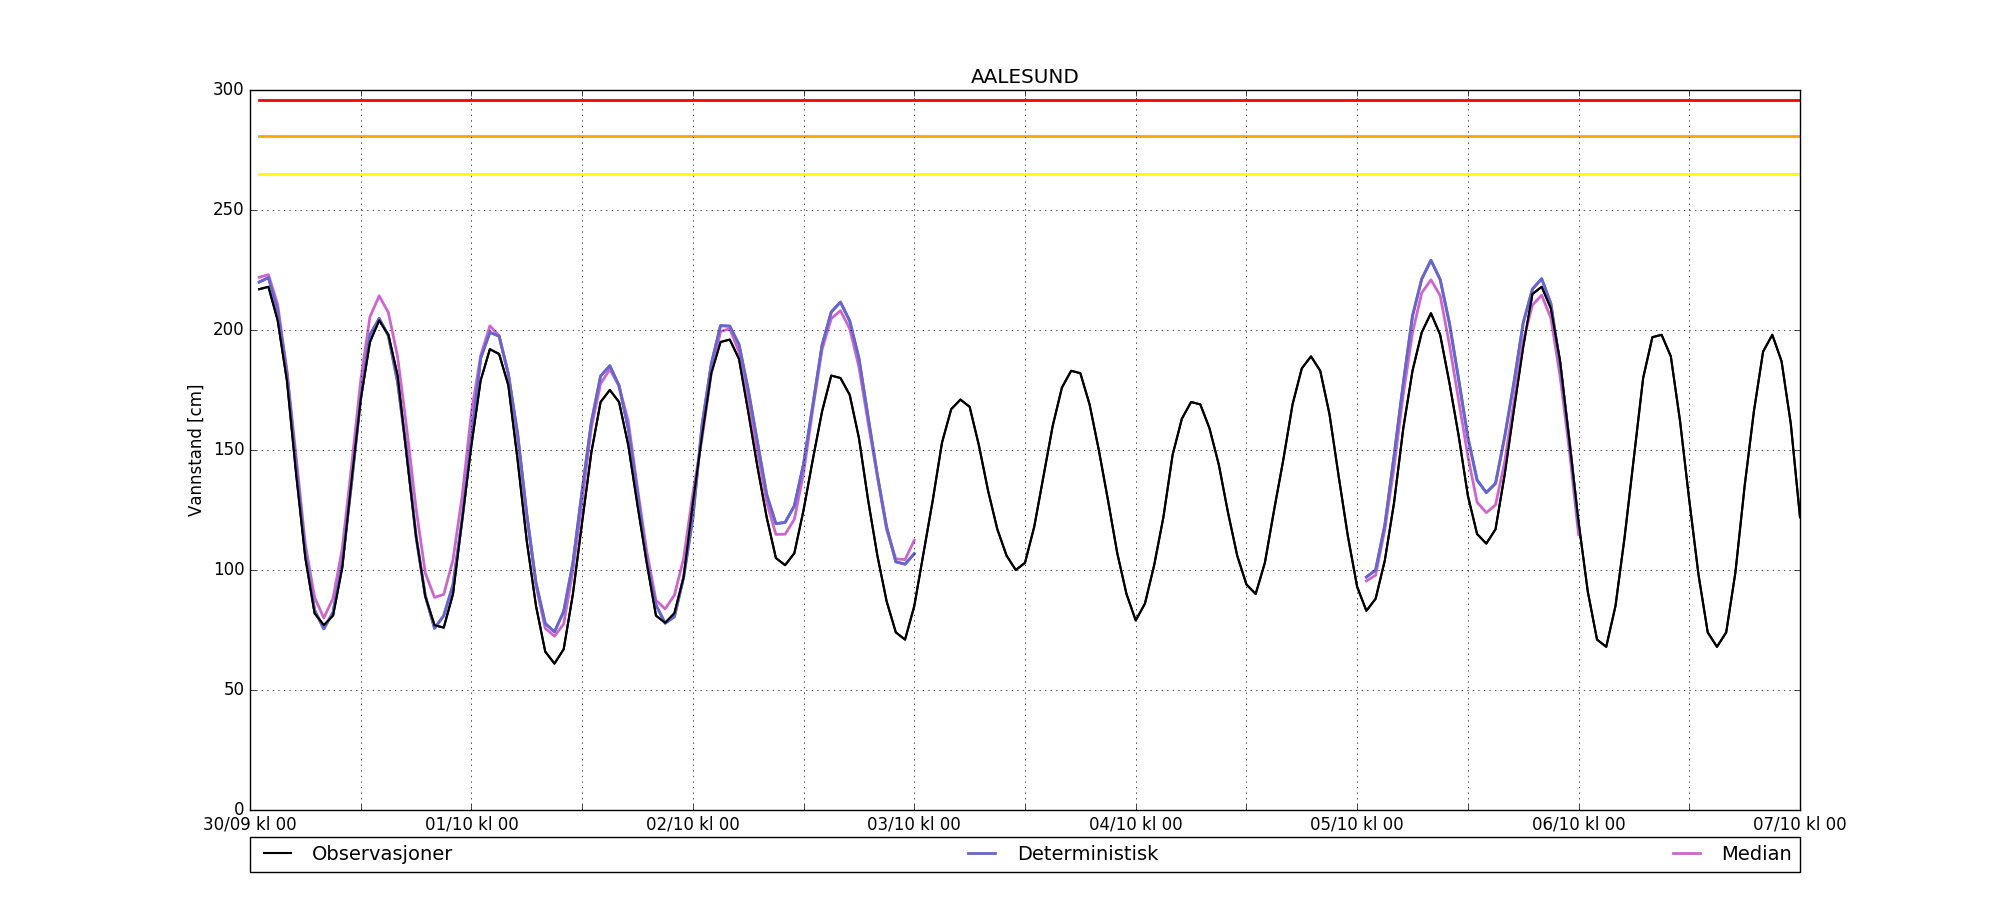Click the 50 y-axis tick label
Image resolution: width=2000 pixels, height=900 pixels.
tap(232, 690)
